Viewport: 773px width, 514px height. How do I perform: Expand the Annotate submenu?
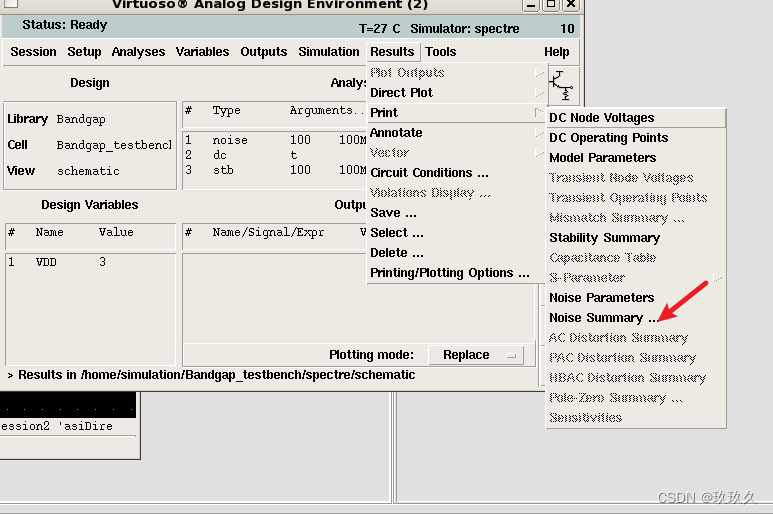point(456,133)
